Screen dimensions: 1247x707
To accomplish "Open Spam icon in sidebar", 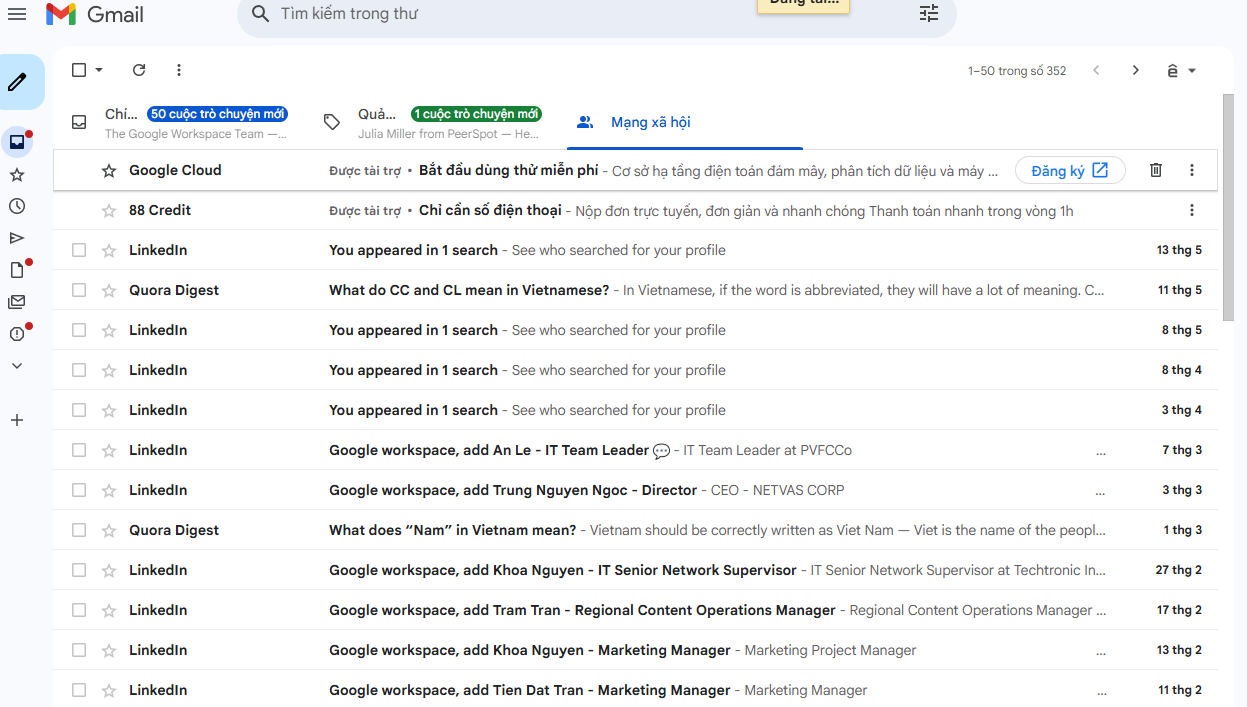I will [17, 334].
